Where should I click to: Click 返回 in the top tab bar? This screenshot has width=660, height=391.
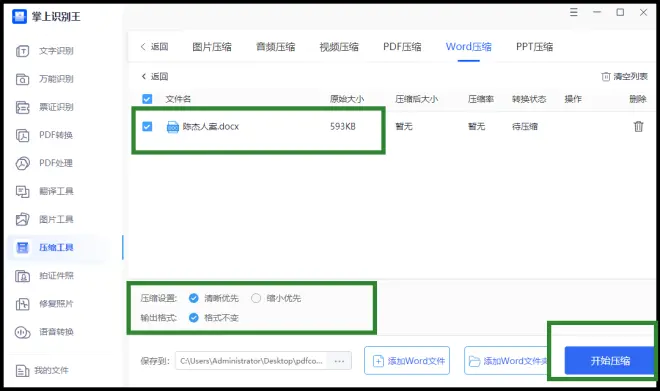coord(154,47)
